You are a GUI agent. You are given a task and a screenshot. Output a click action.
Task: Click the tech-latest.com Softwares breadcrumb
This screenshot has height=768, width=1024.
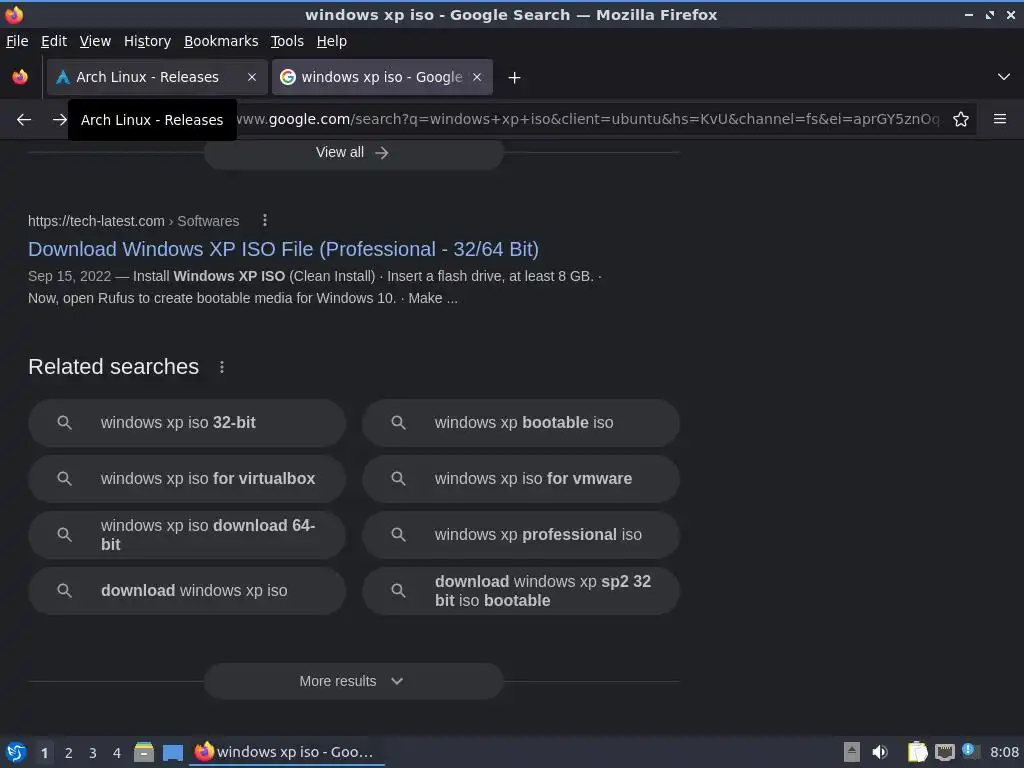133,221
